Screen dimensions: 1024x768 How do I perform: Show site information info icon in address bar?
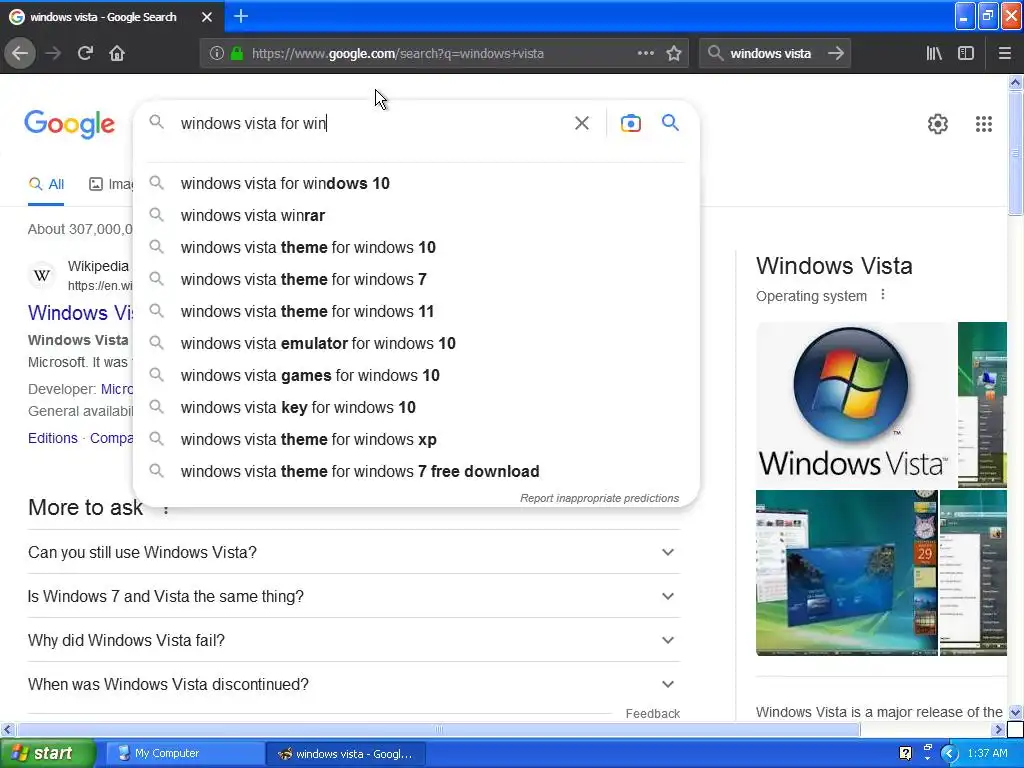[217, 53]
